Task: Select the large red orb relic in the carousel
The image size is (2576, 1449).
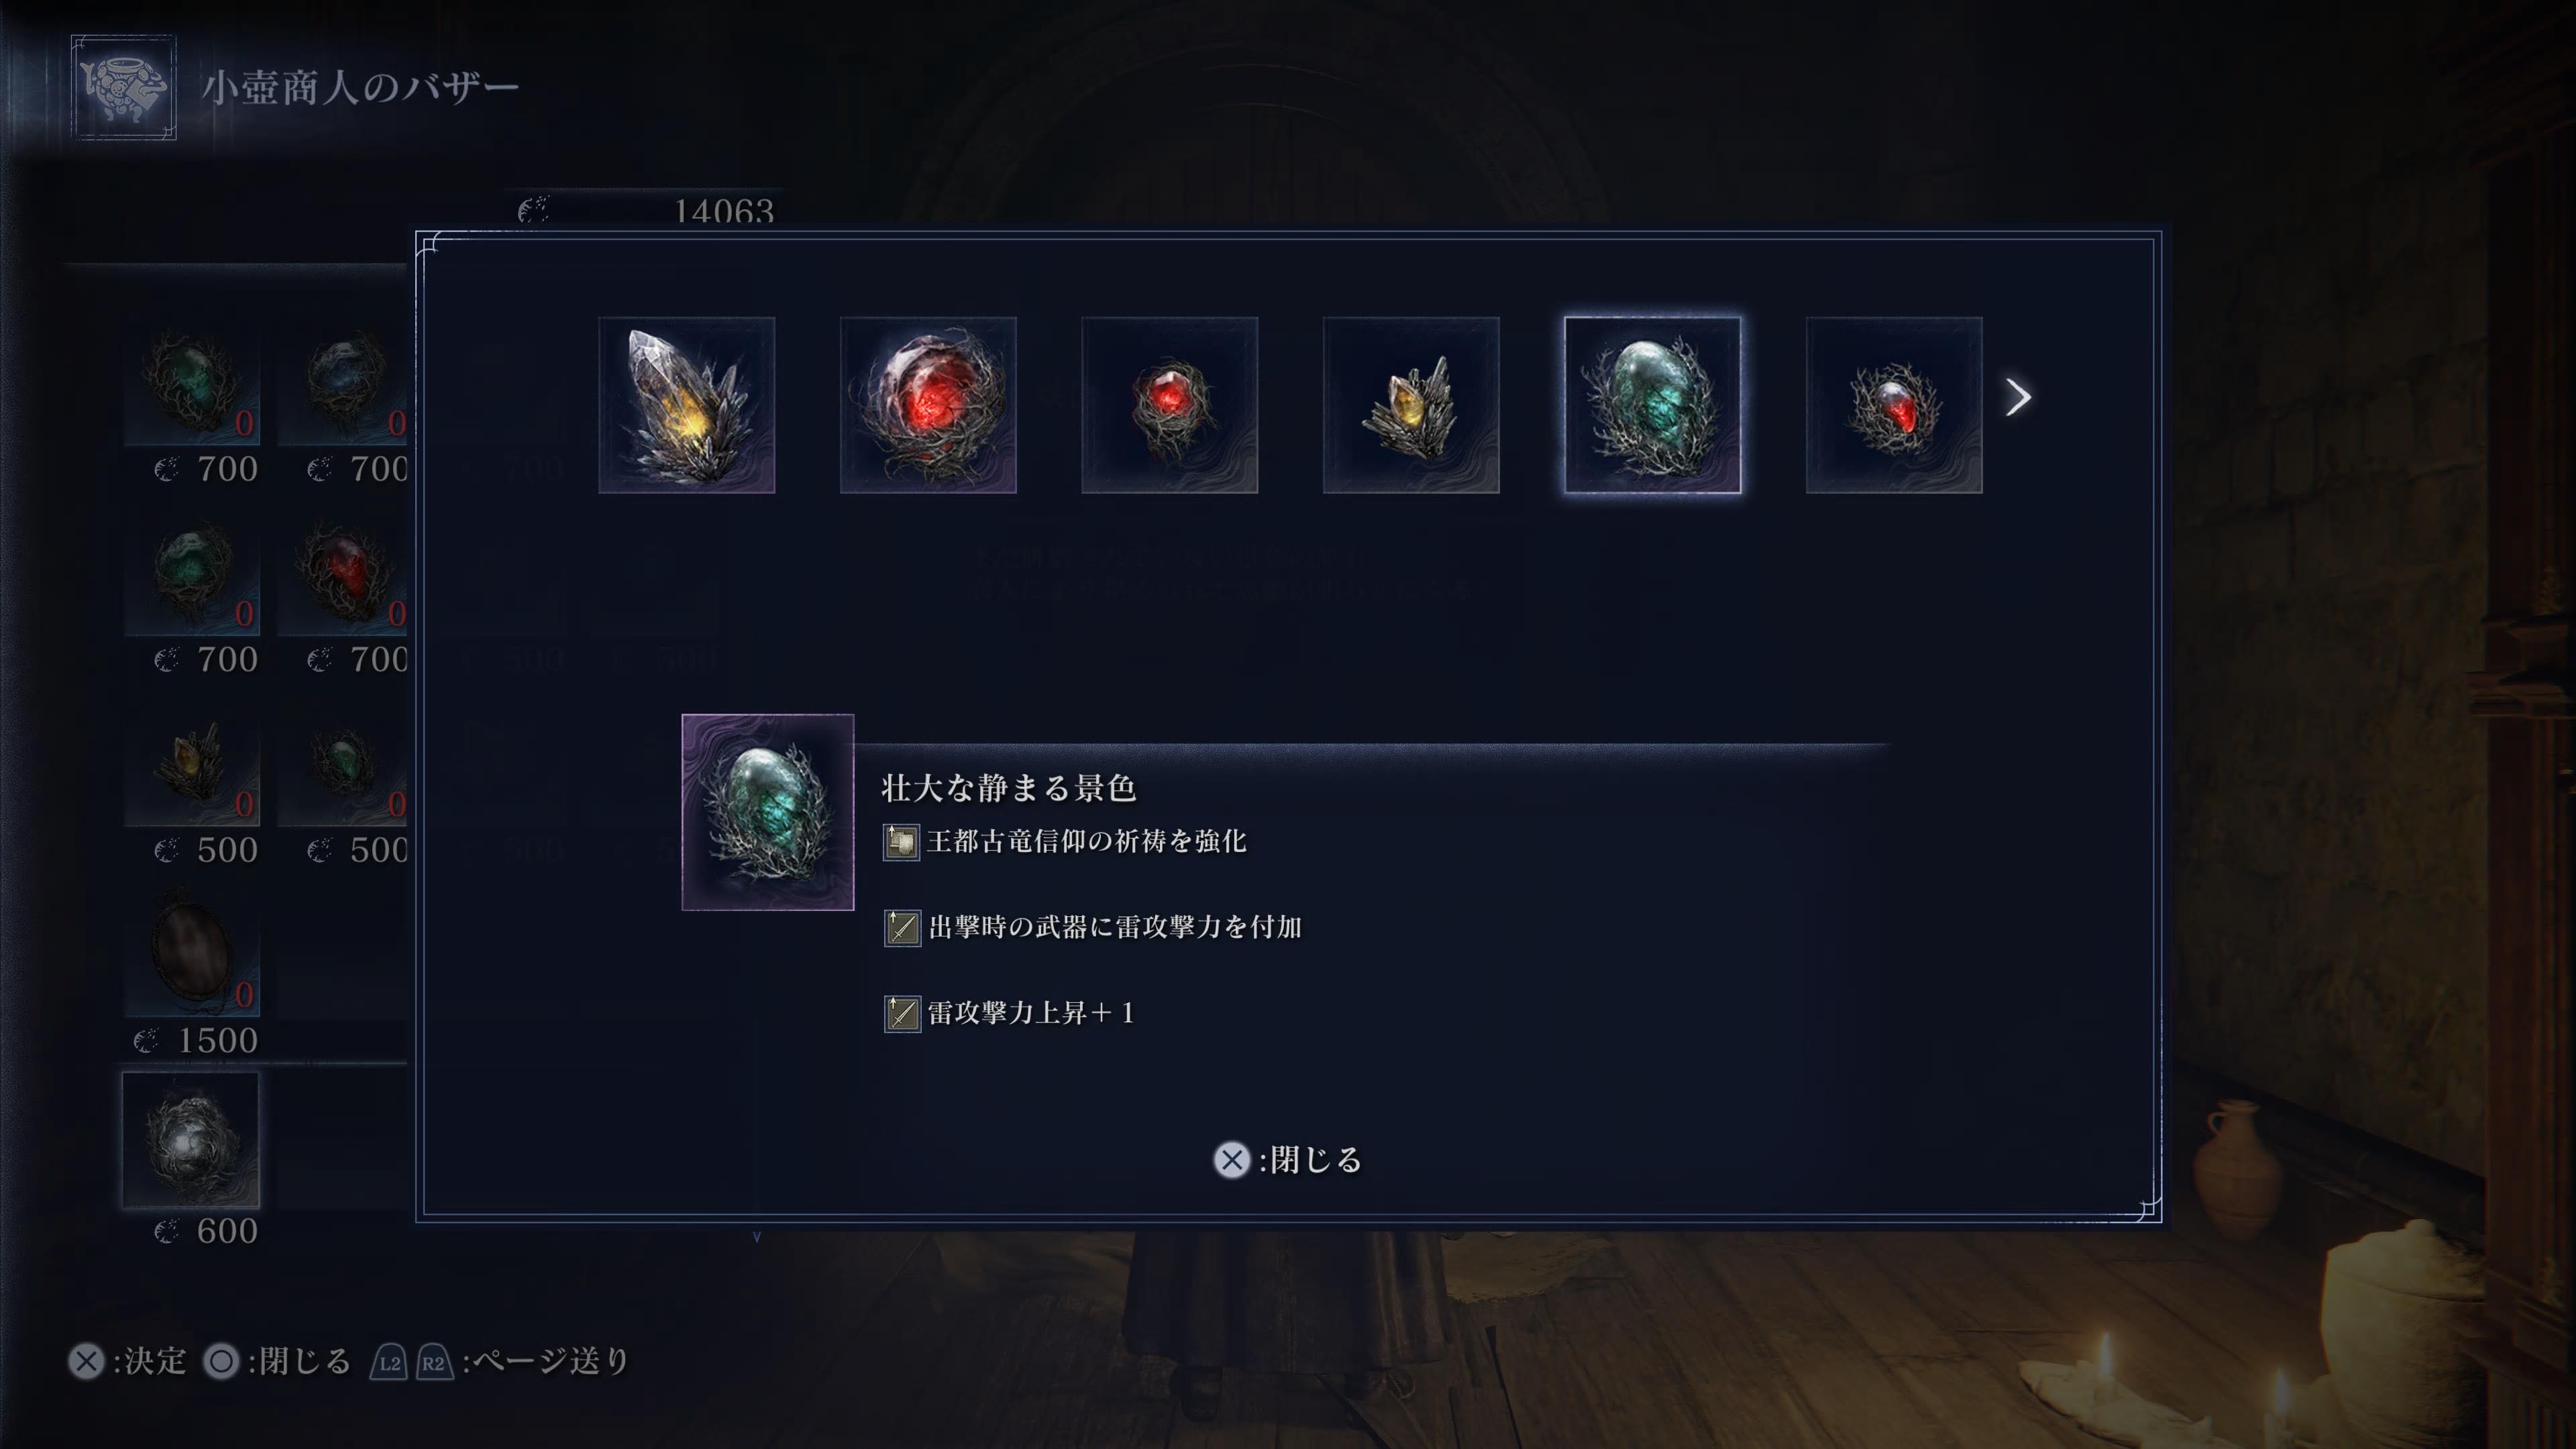Action: point(928,405)
